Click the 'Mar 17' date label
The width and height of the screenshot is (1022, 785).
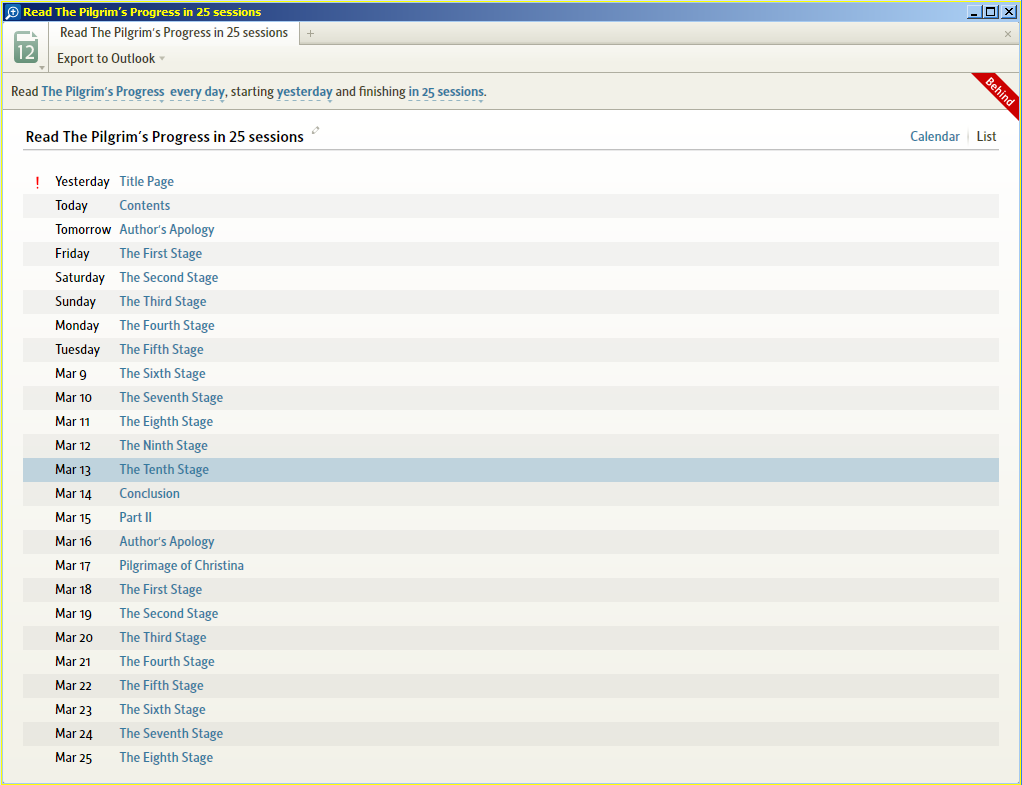coord(73,565)
